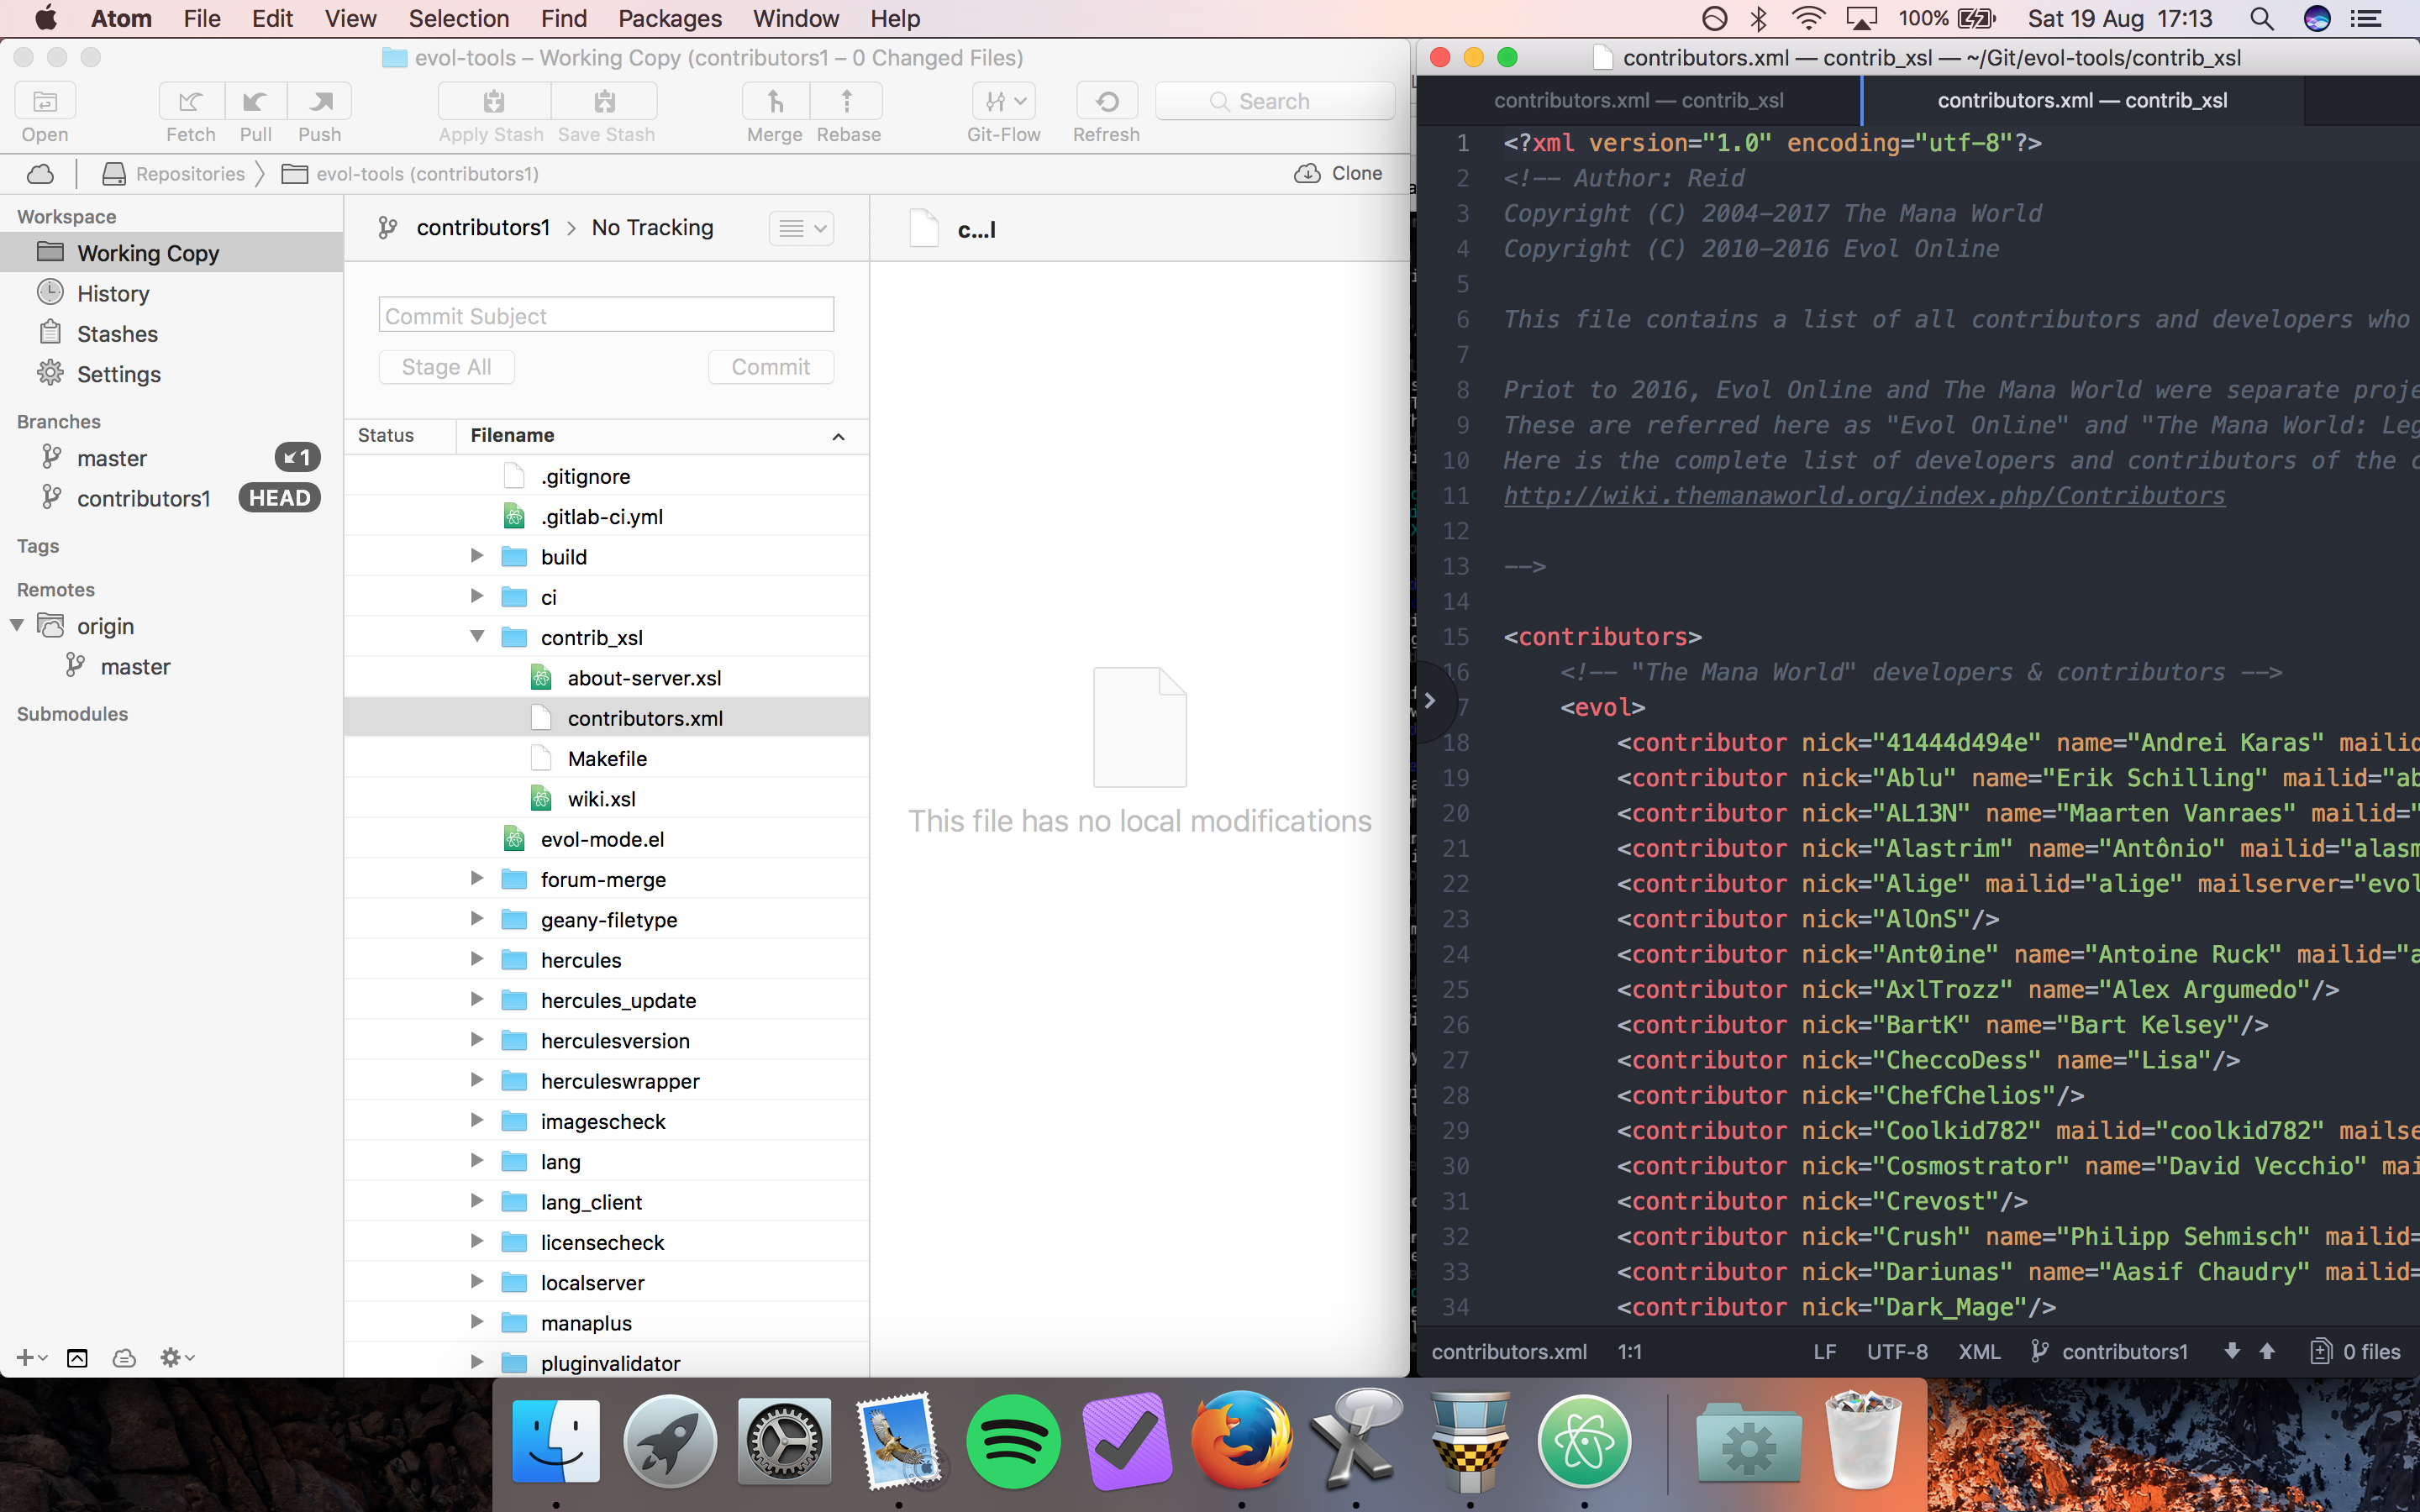Open Tower app from the dock
This screenshot has width=2420, height=1512.
pyautogui.click(x=1469, y=1441)
